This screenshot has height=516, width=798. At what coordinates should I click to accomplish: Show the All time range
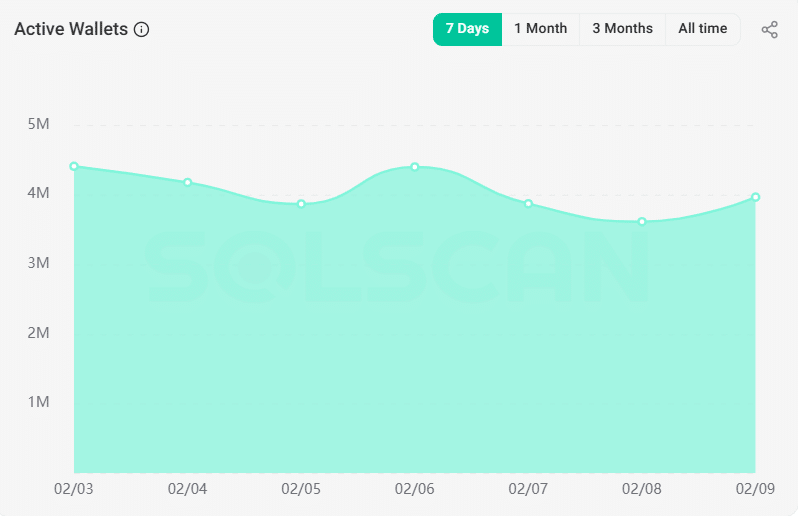click(702, 29)
